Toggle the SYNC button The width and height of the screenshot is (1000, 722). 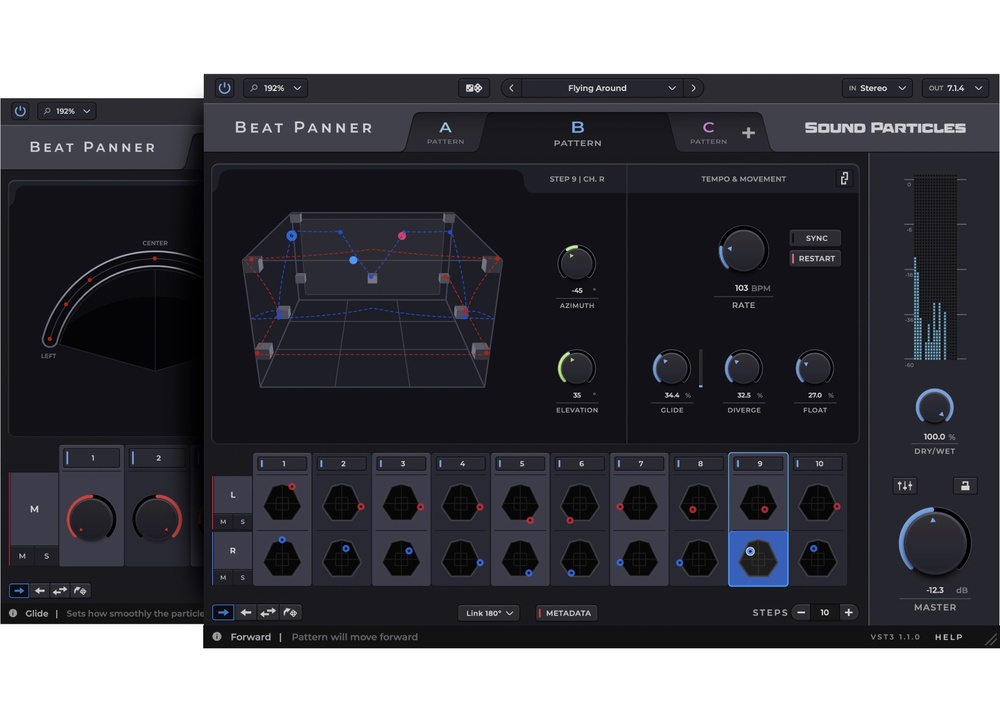point(815,238)
